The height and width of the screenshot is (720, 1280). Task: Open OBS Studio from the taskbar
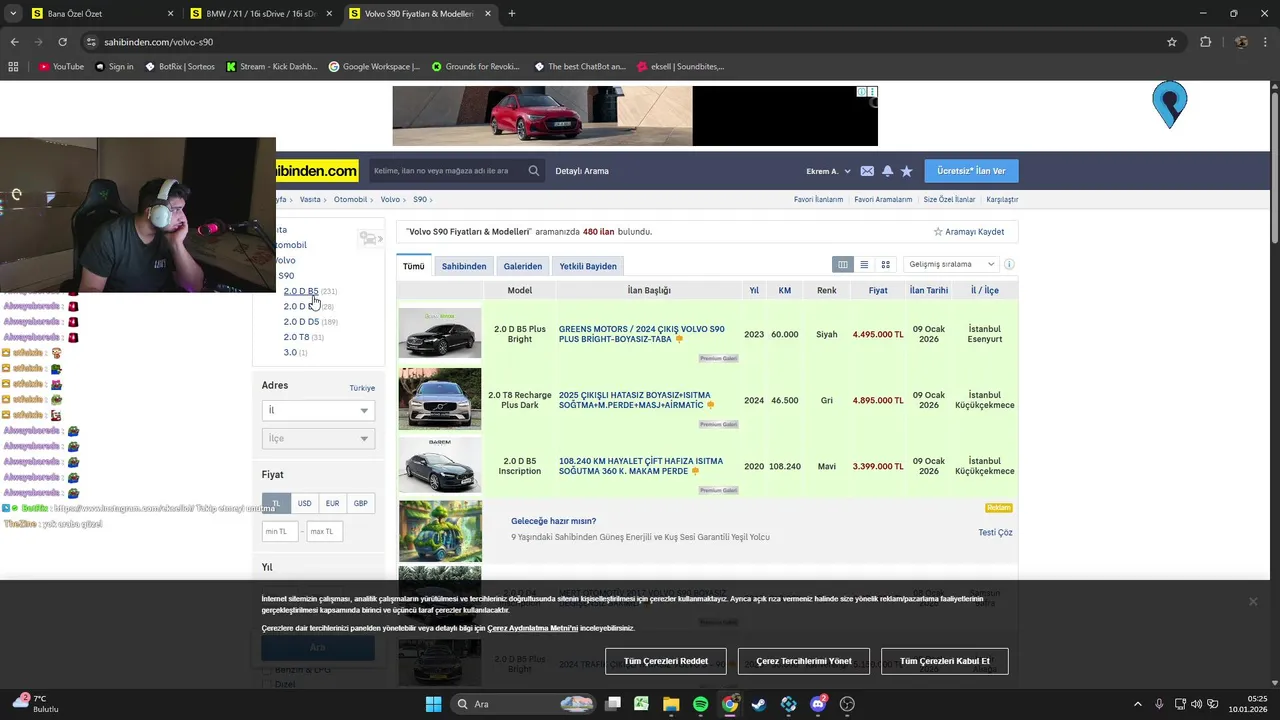848,704
